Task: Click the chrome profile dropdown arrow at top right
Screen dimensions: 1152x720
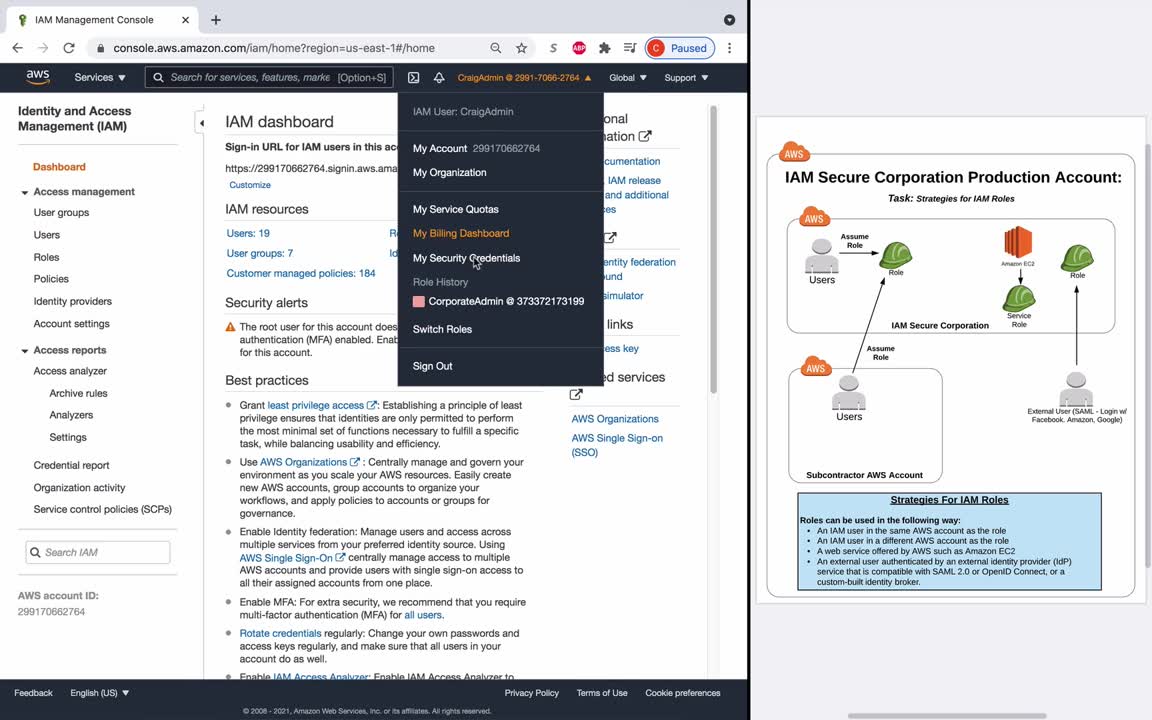Action: [x=729, y=20]
